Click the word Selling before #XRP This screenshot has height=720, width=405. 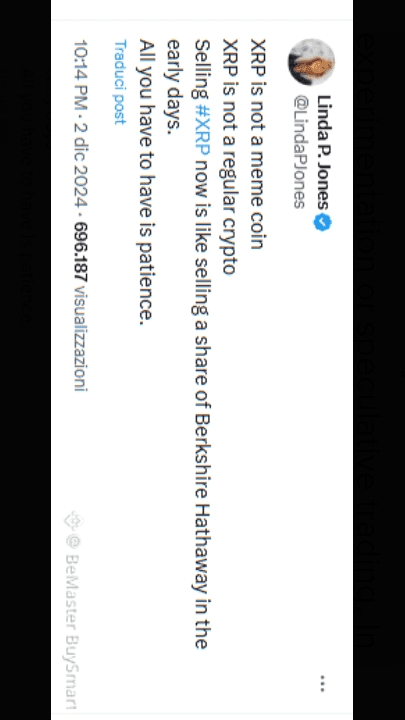pos(202,69)
